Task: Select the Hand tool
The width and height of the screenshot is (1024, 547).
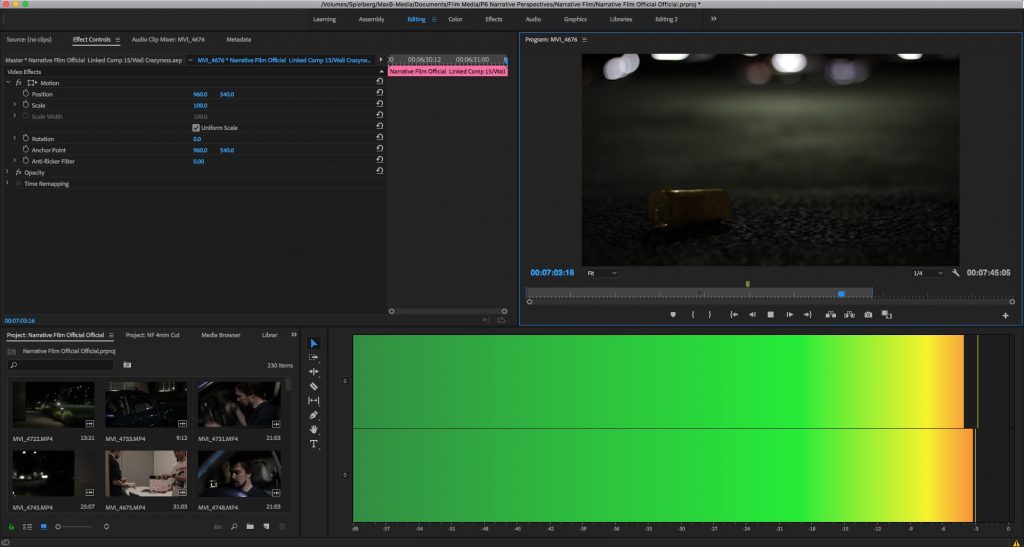Action: point(314,429)
